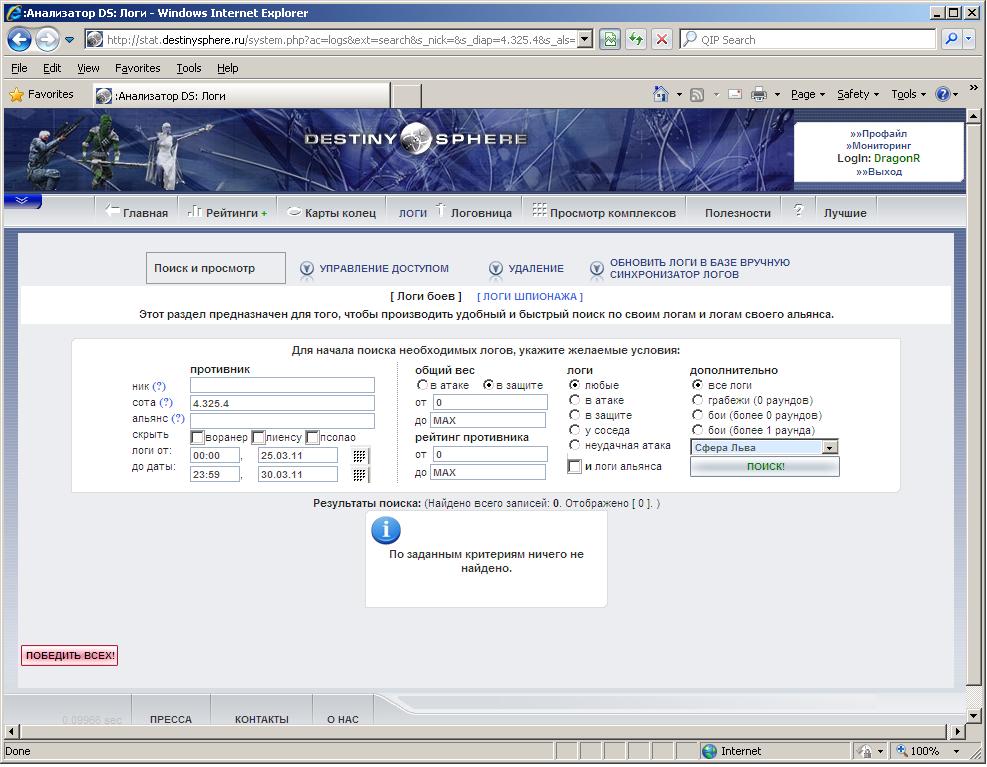
Task: Toggle the лиенсу checkbox
Action: click(x=257, y=437)
